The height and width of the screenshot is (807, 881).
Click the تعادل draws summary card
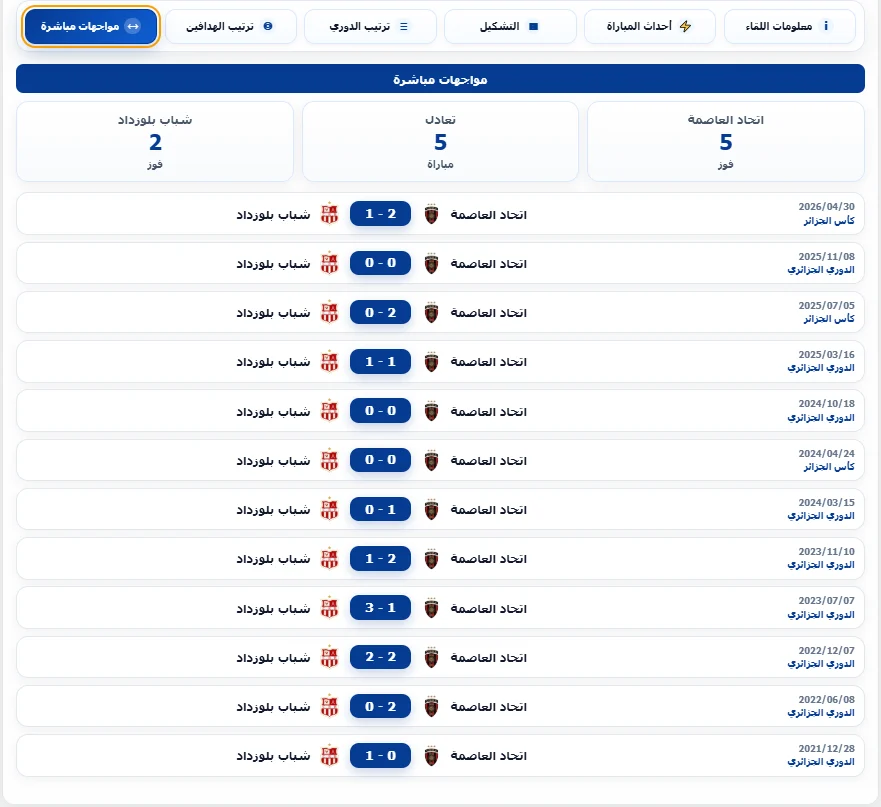[440, 142]
